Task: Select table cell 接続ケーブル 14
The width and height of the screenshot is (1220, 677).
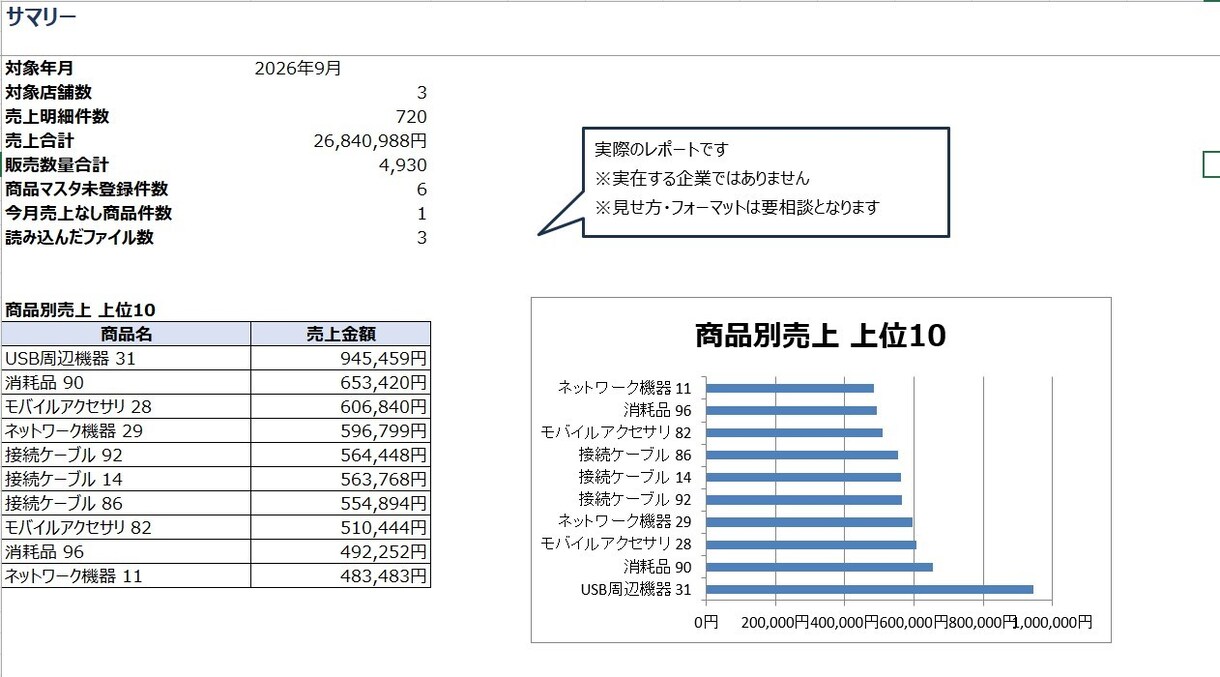Action: coord(126,479)
